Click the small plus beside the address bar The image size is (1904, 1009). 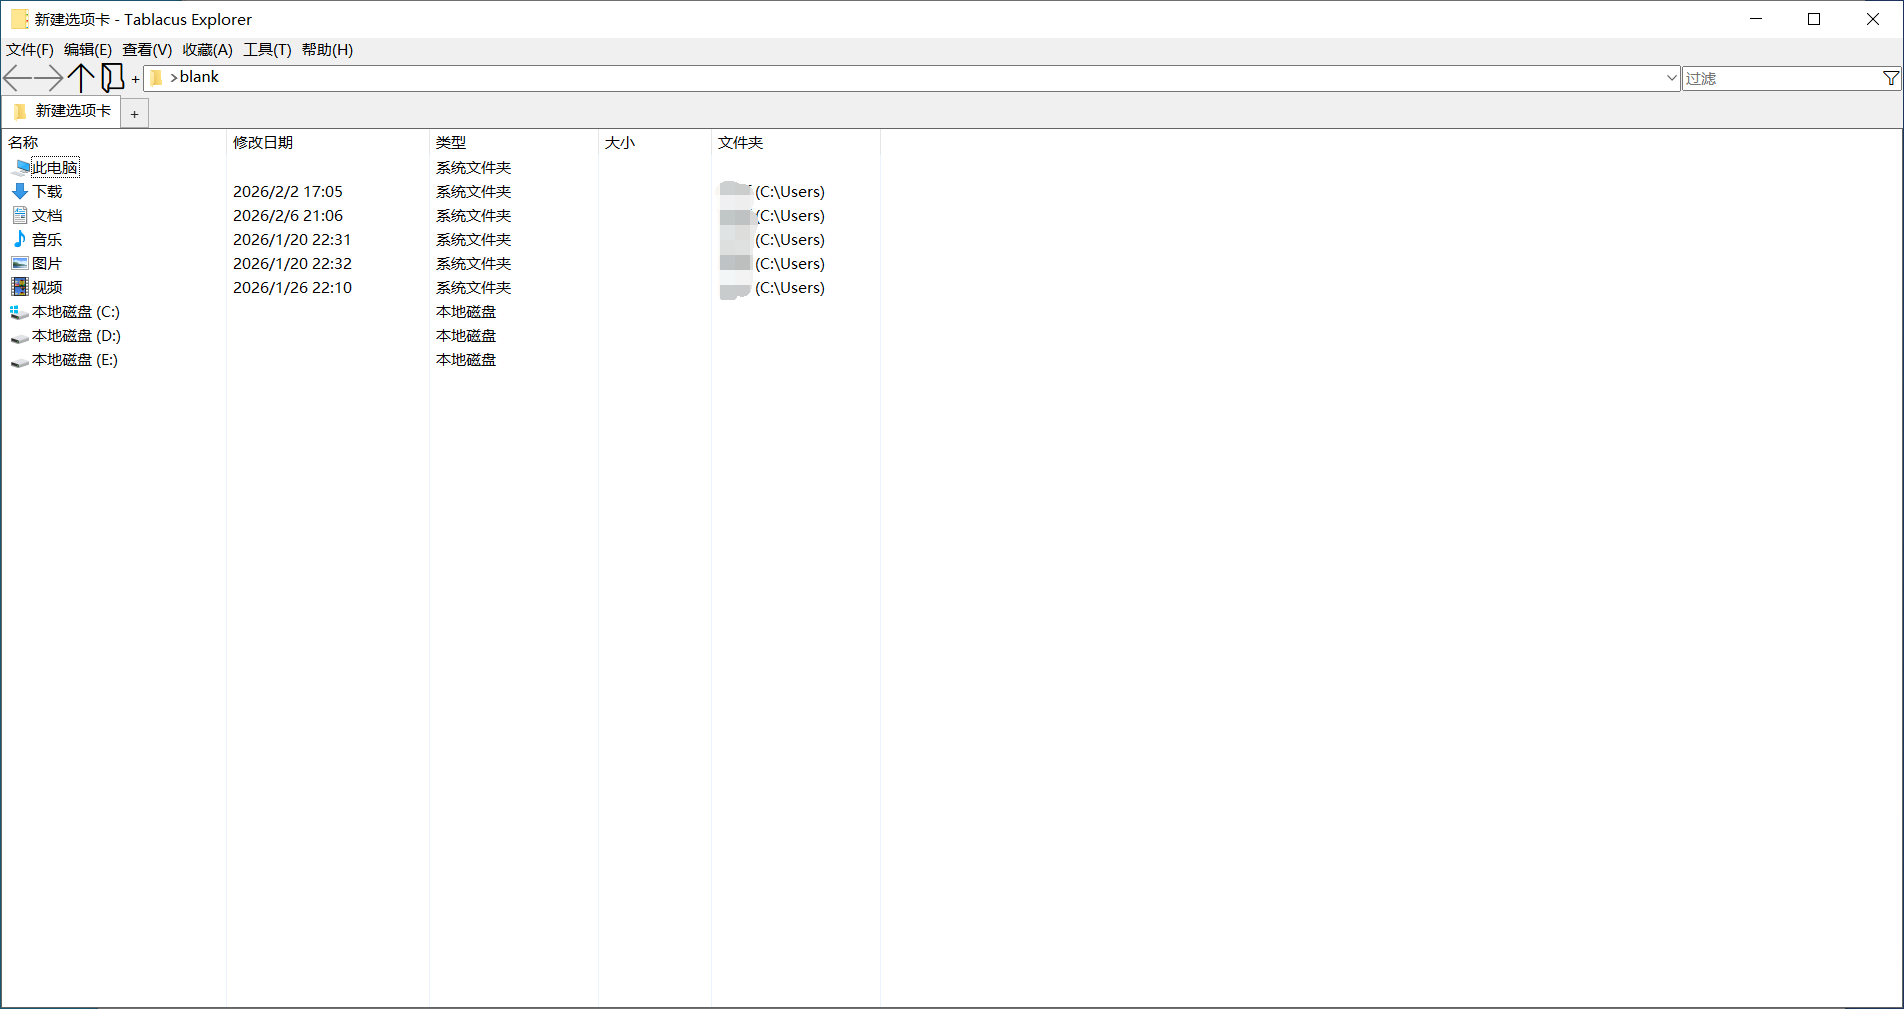coord(135,79)
